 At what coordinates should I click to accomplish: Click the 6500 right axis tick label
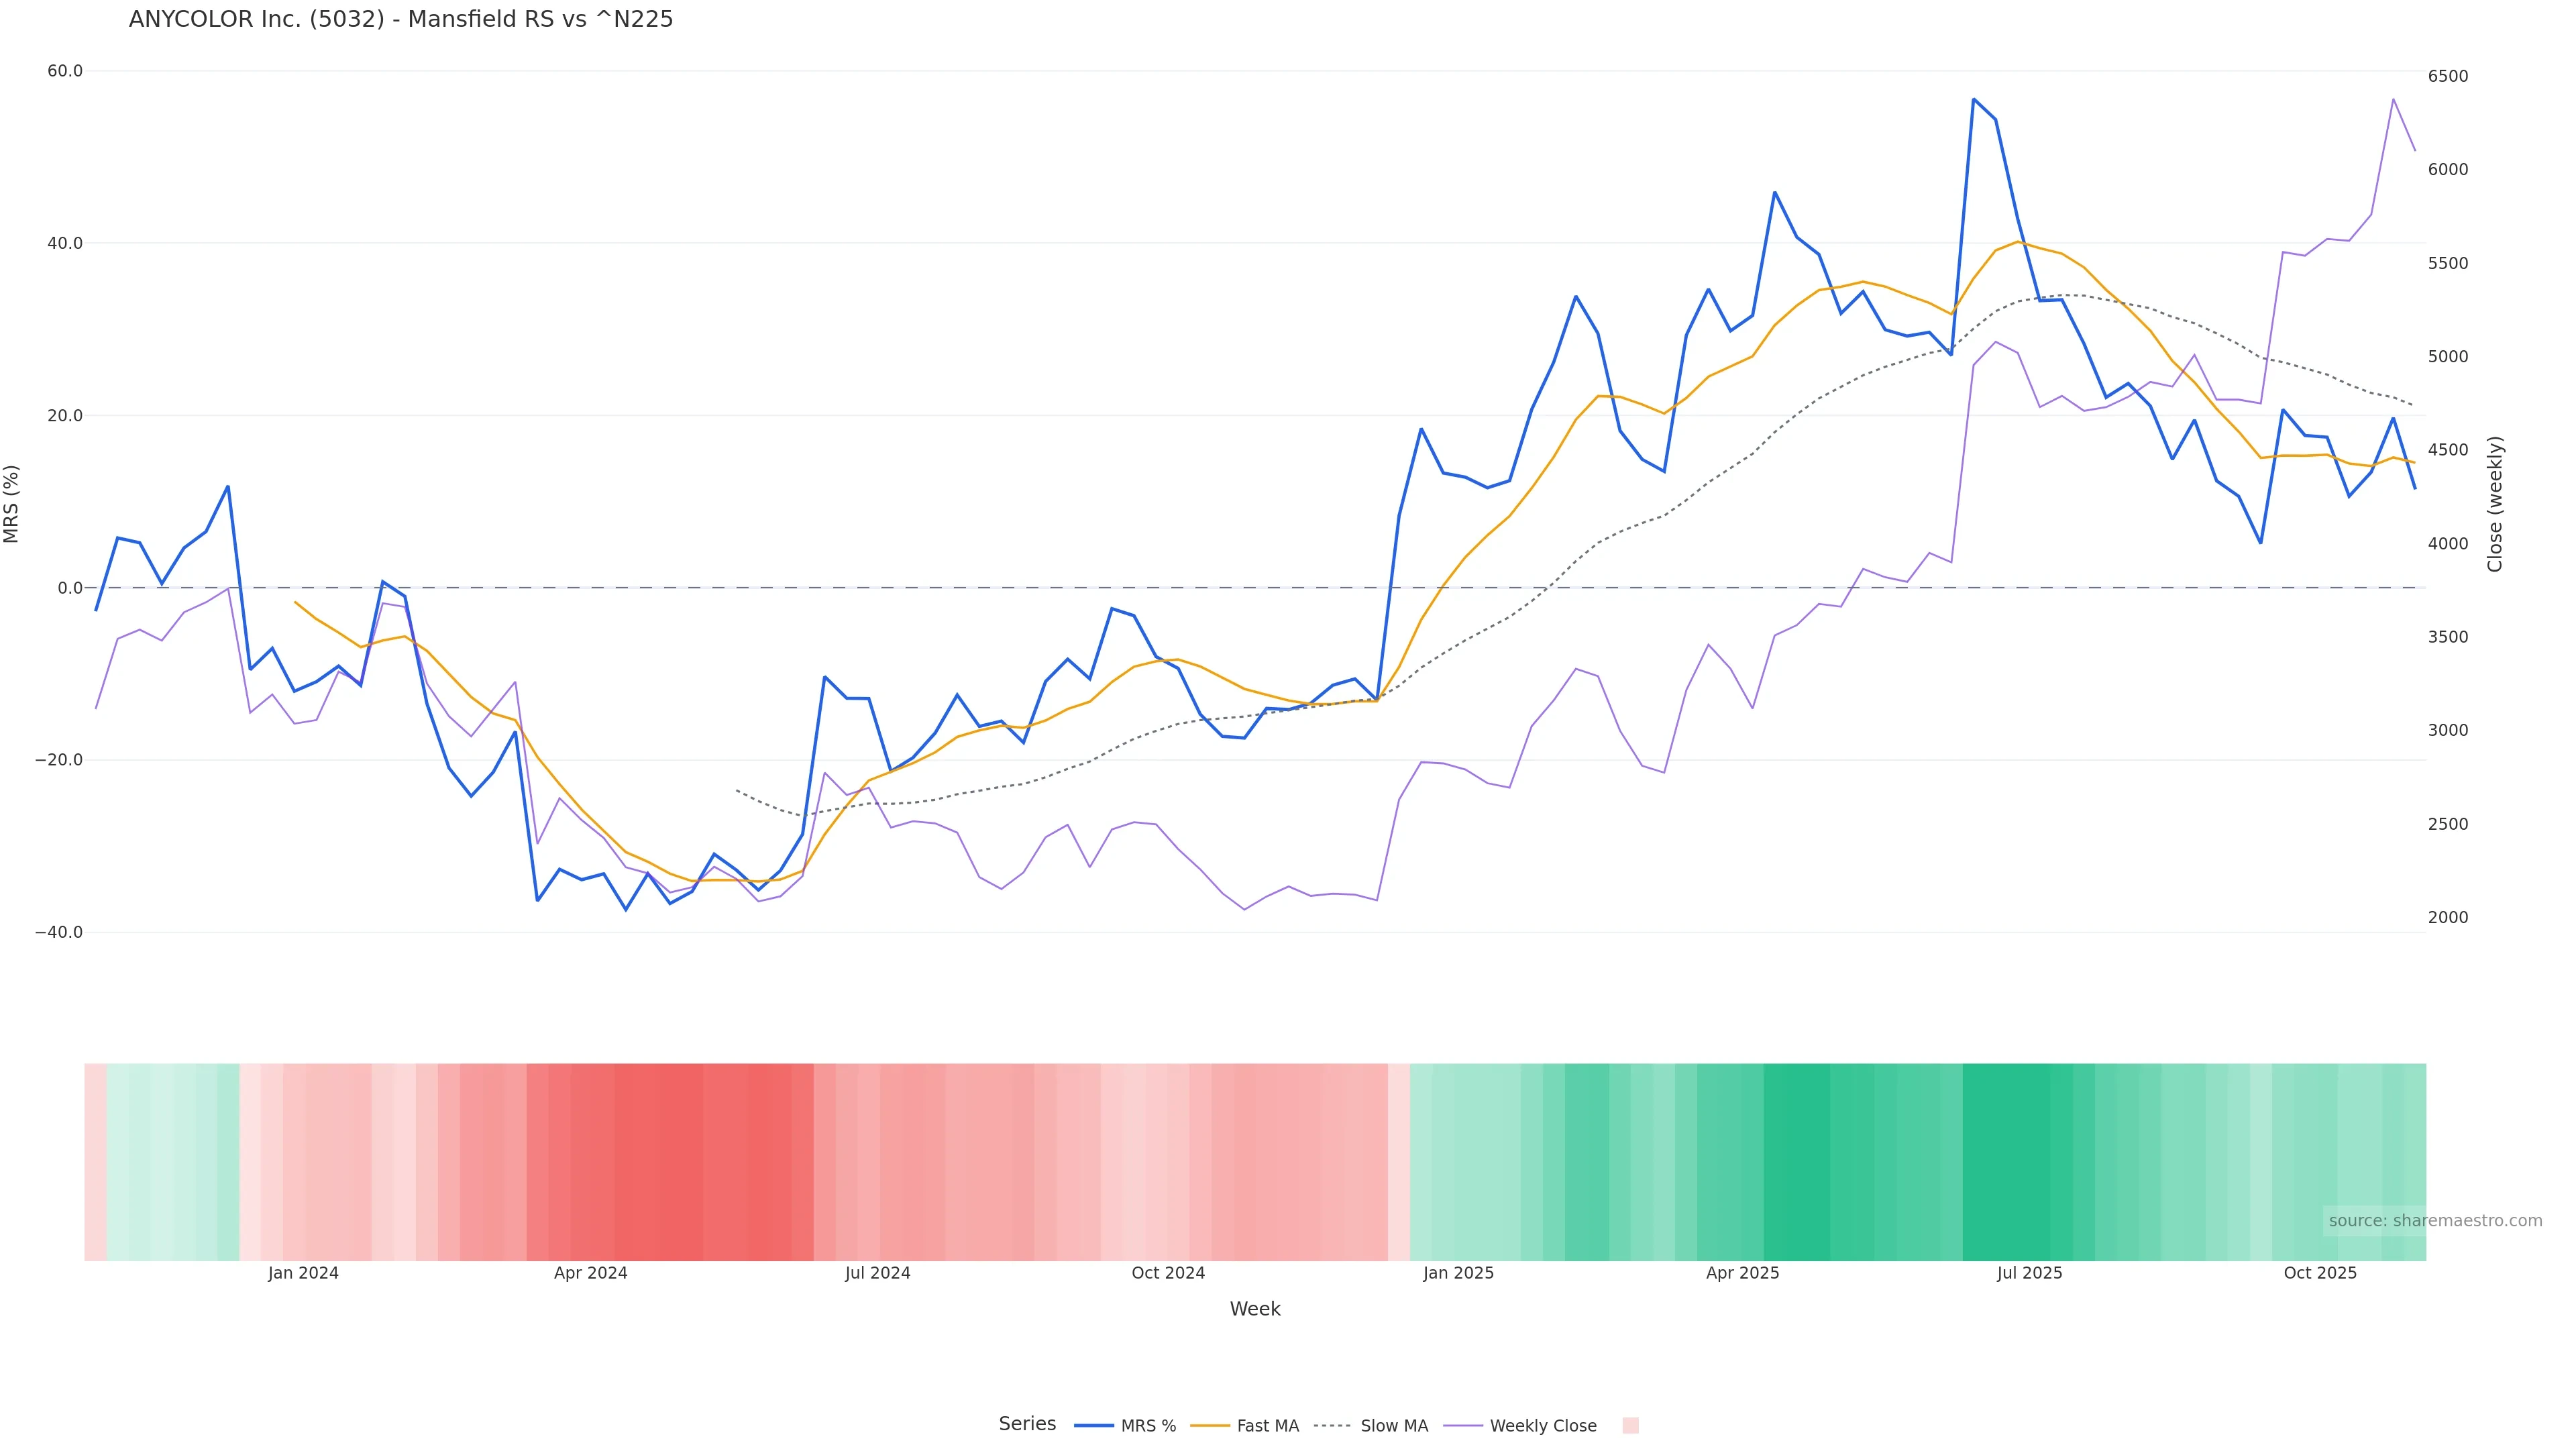click(2448, 76)
